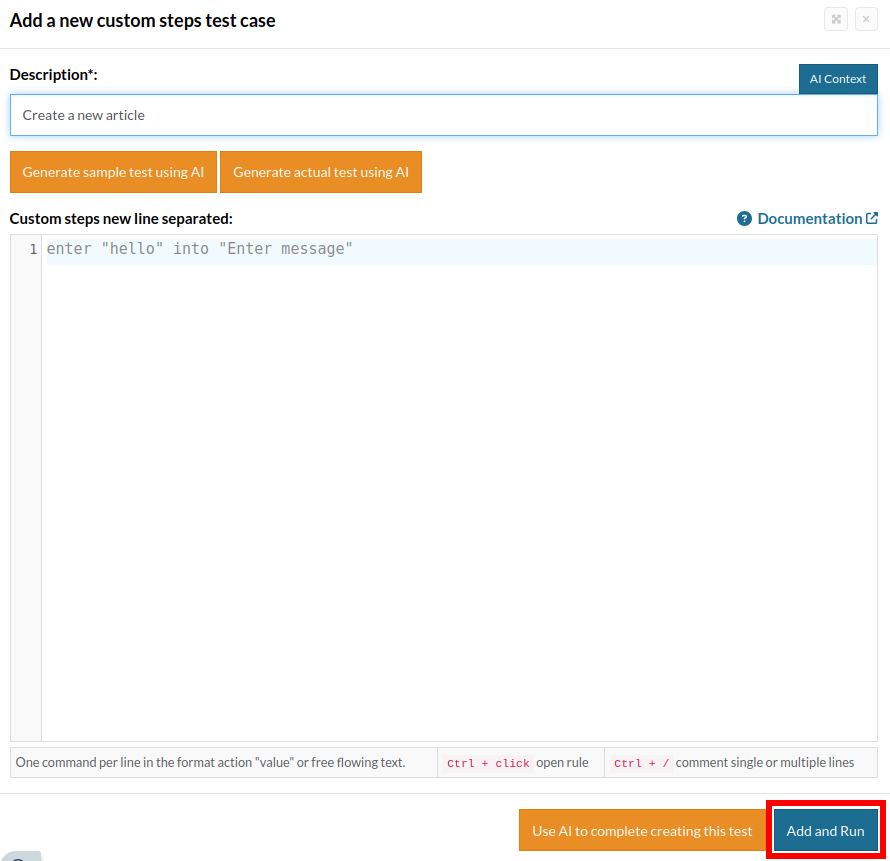Click the Description label

(53, 74)
